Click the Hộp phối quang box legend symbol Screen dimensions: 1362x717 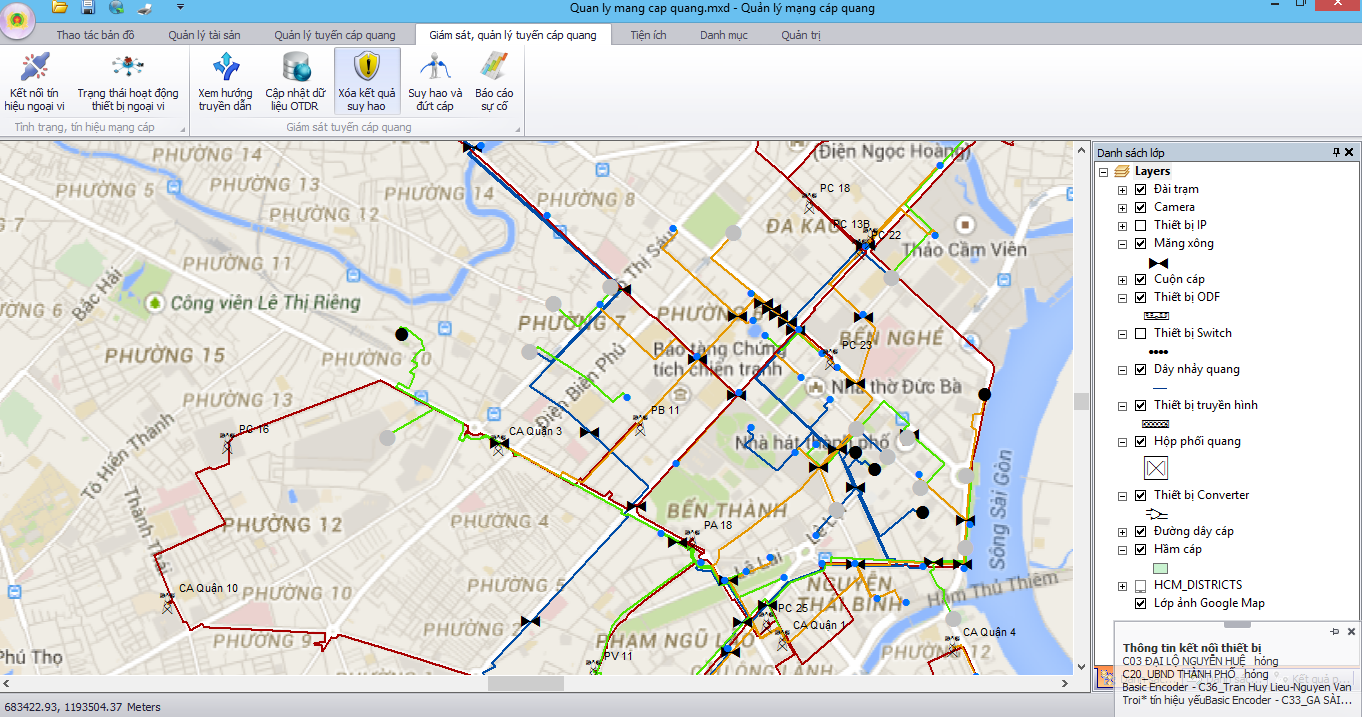[1156, 468]
